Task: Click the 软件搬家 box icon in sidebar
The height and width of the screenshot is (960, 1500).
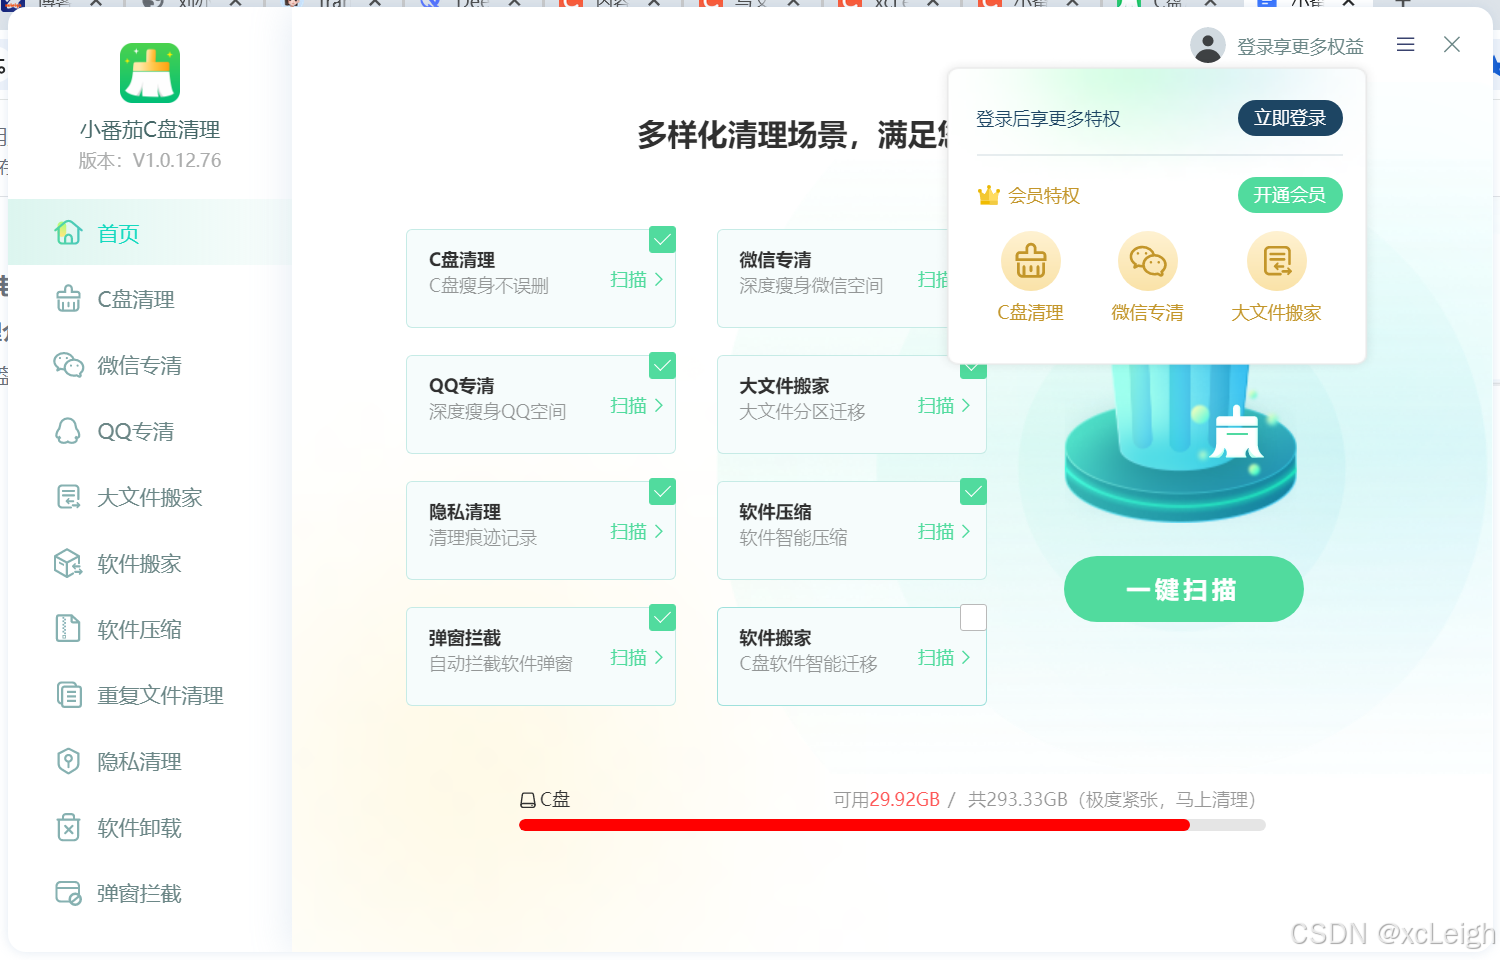Action: 68,563
